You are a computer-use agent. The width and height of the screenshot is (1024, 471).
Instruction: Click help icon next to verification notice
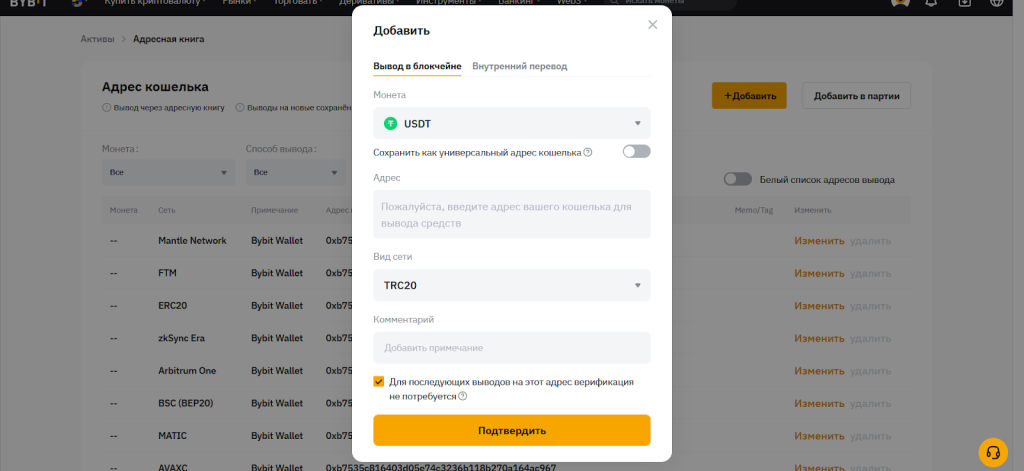tap(463, 396)
